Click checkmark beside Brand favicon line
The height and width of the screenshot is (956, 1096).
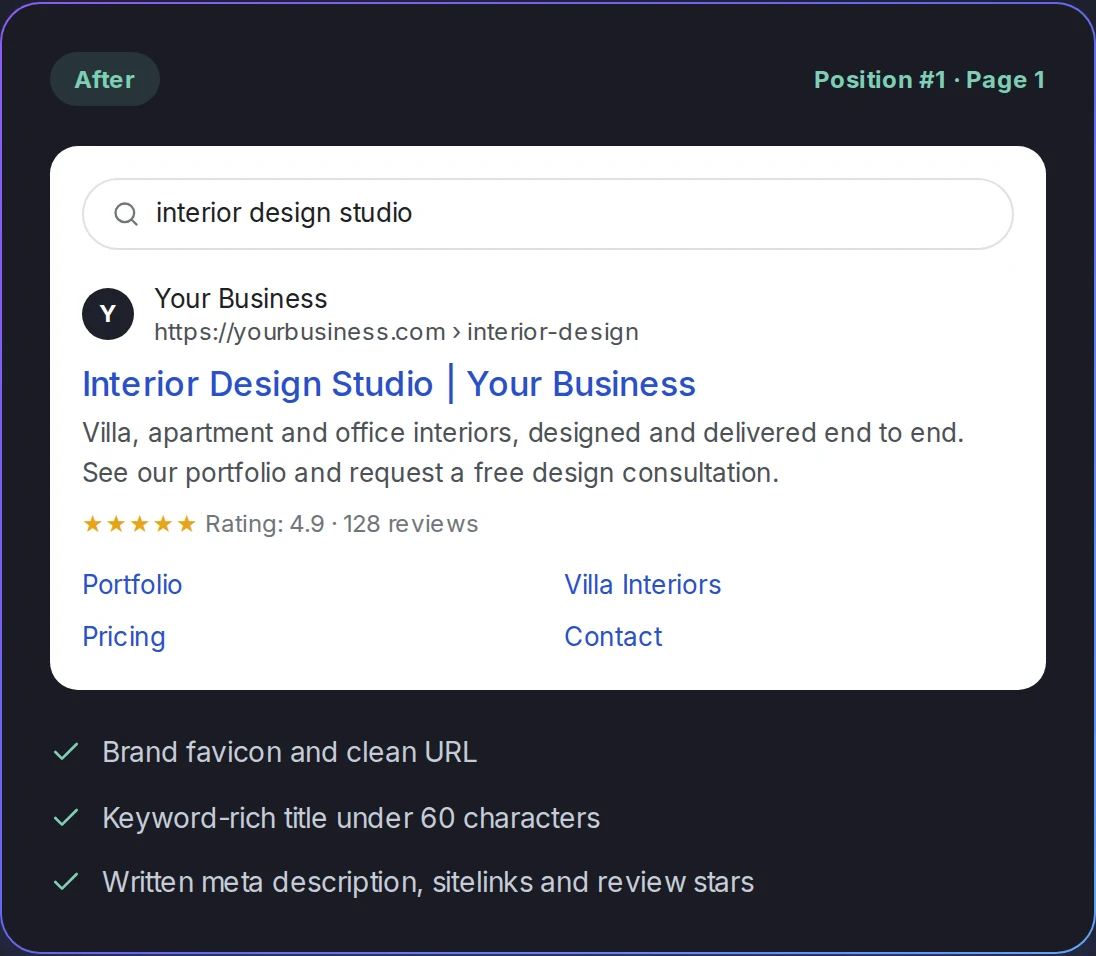pyautogui.click(x=66, y=752)
